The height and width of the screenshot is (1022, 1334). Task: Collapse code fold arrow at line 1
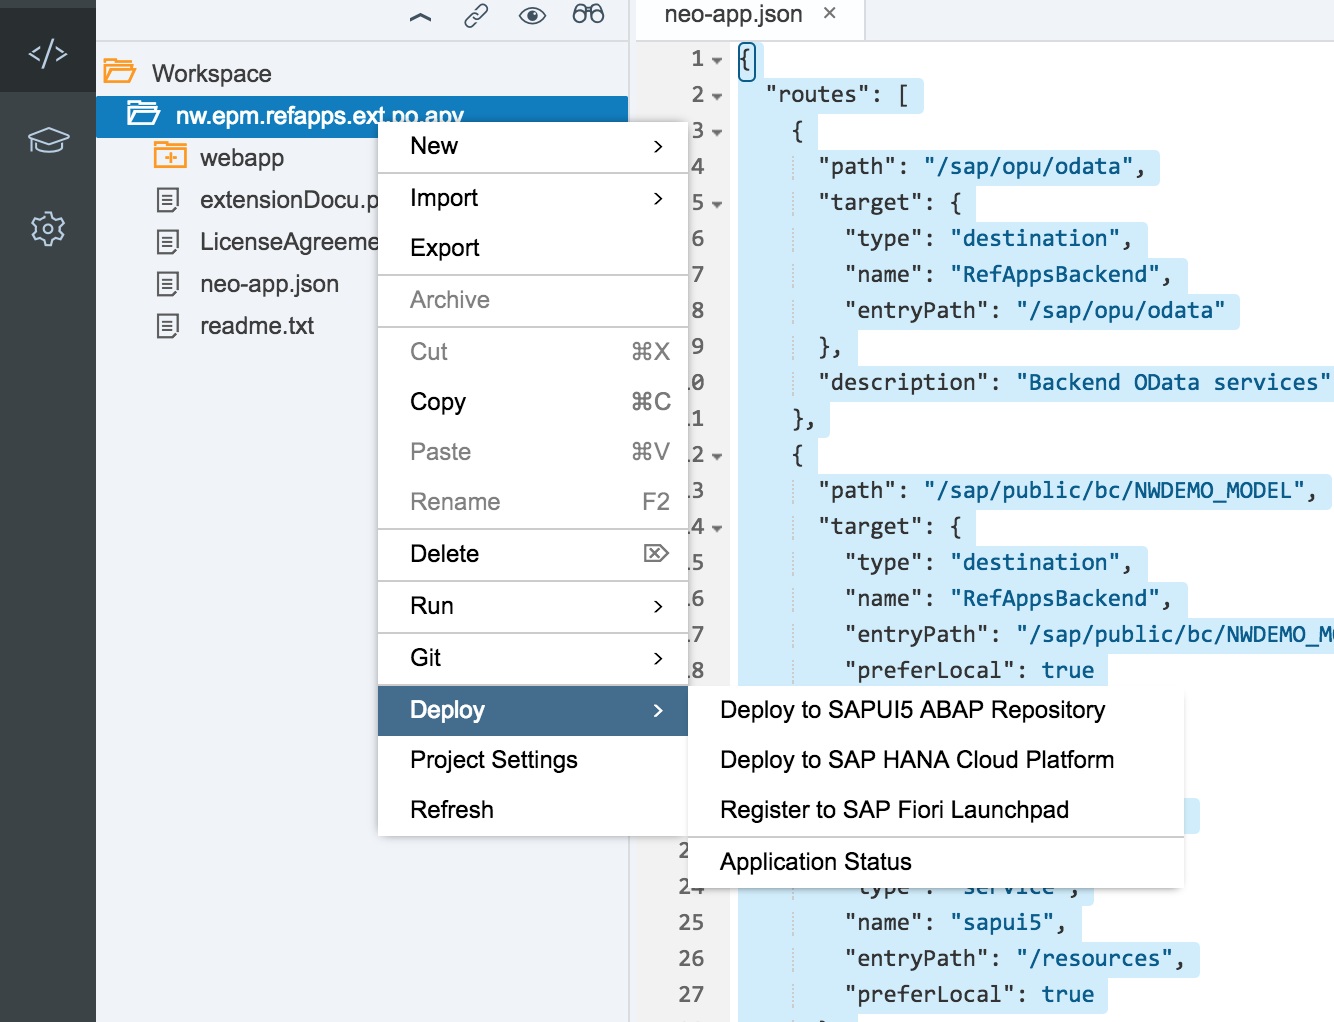click(x=717, y=60)
